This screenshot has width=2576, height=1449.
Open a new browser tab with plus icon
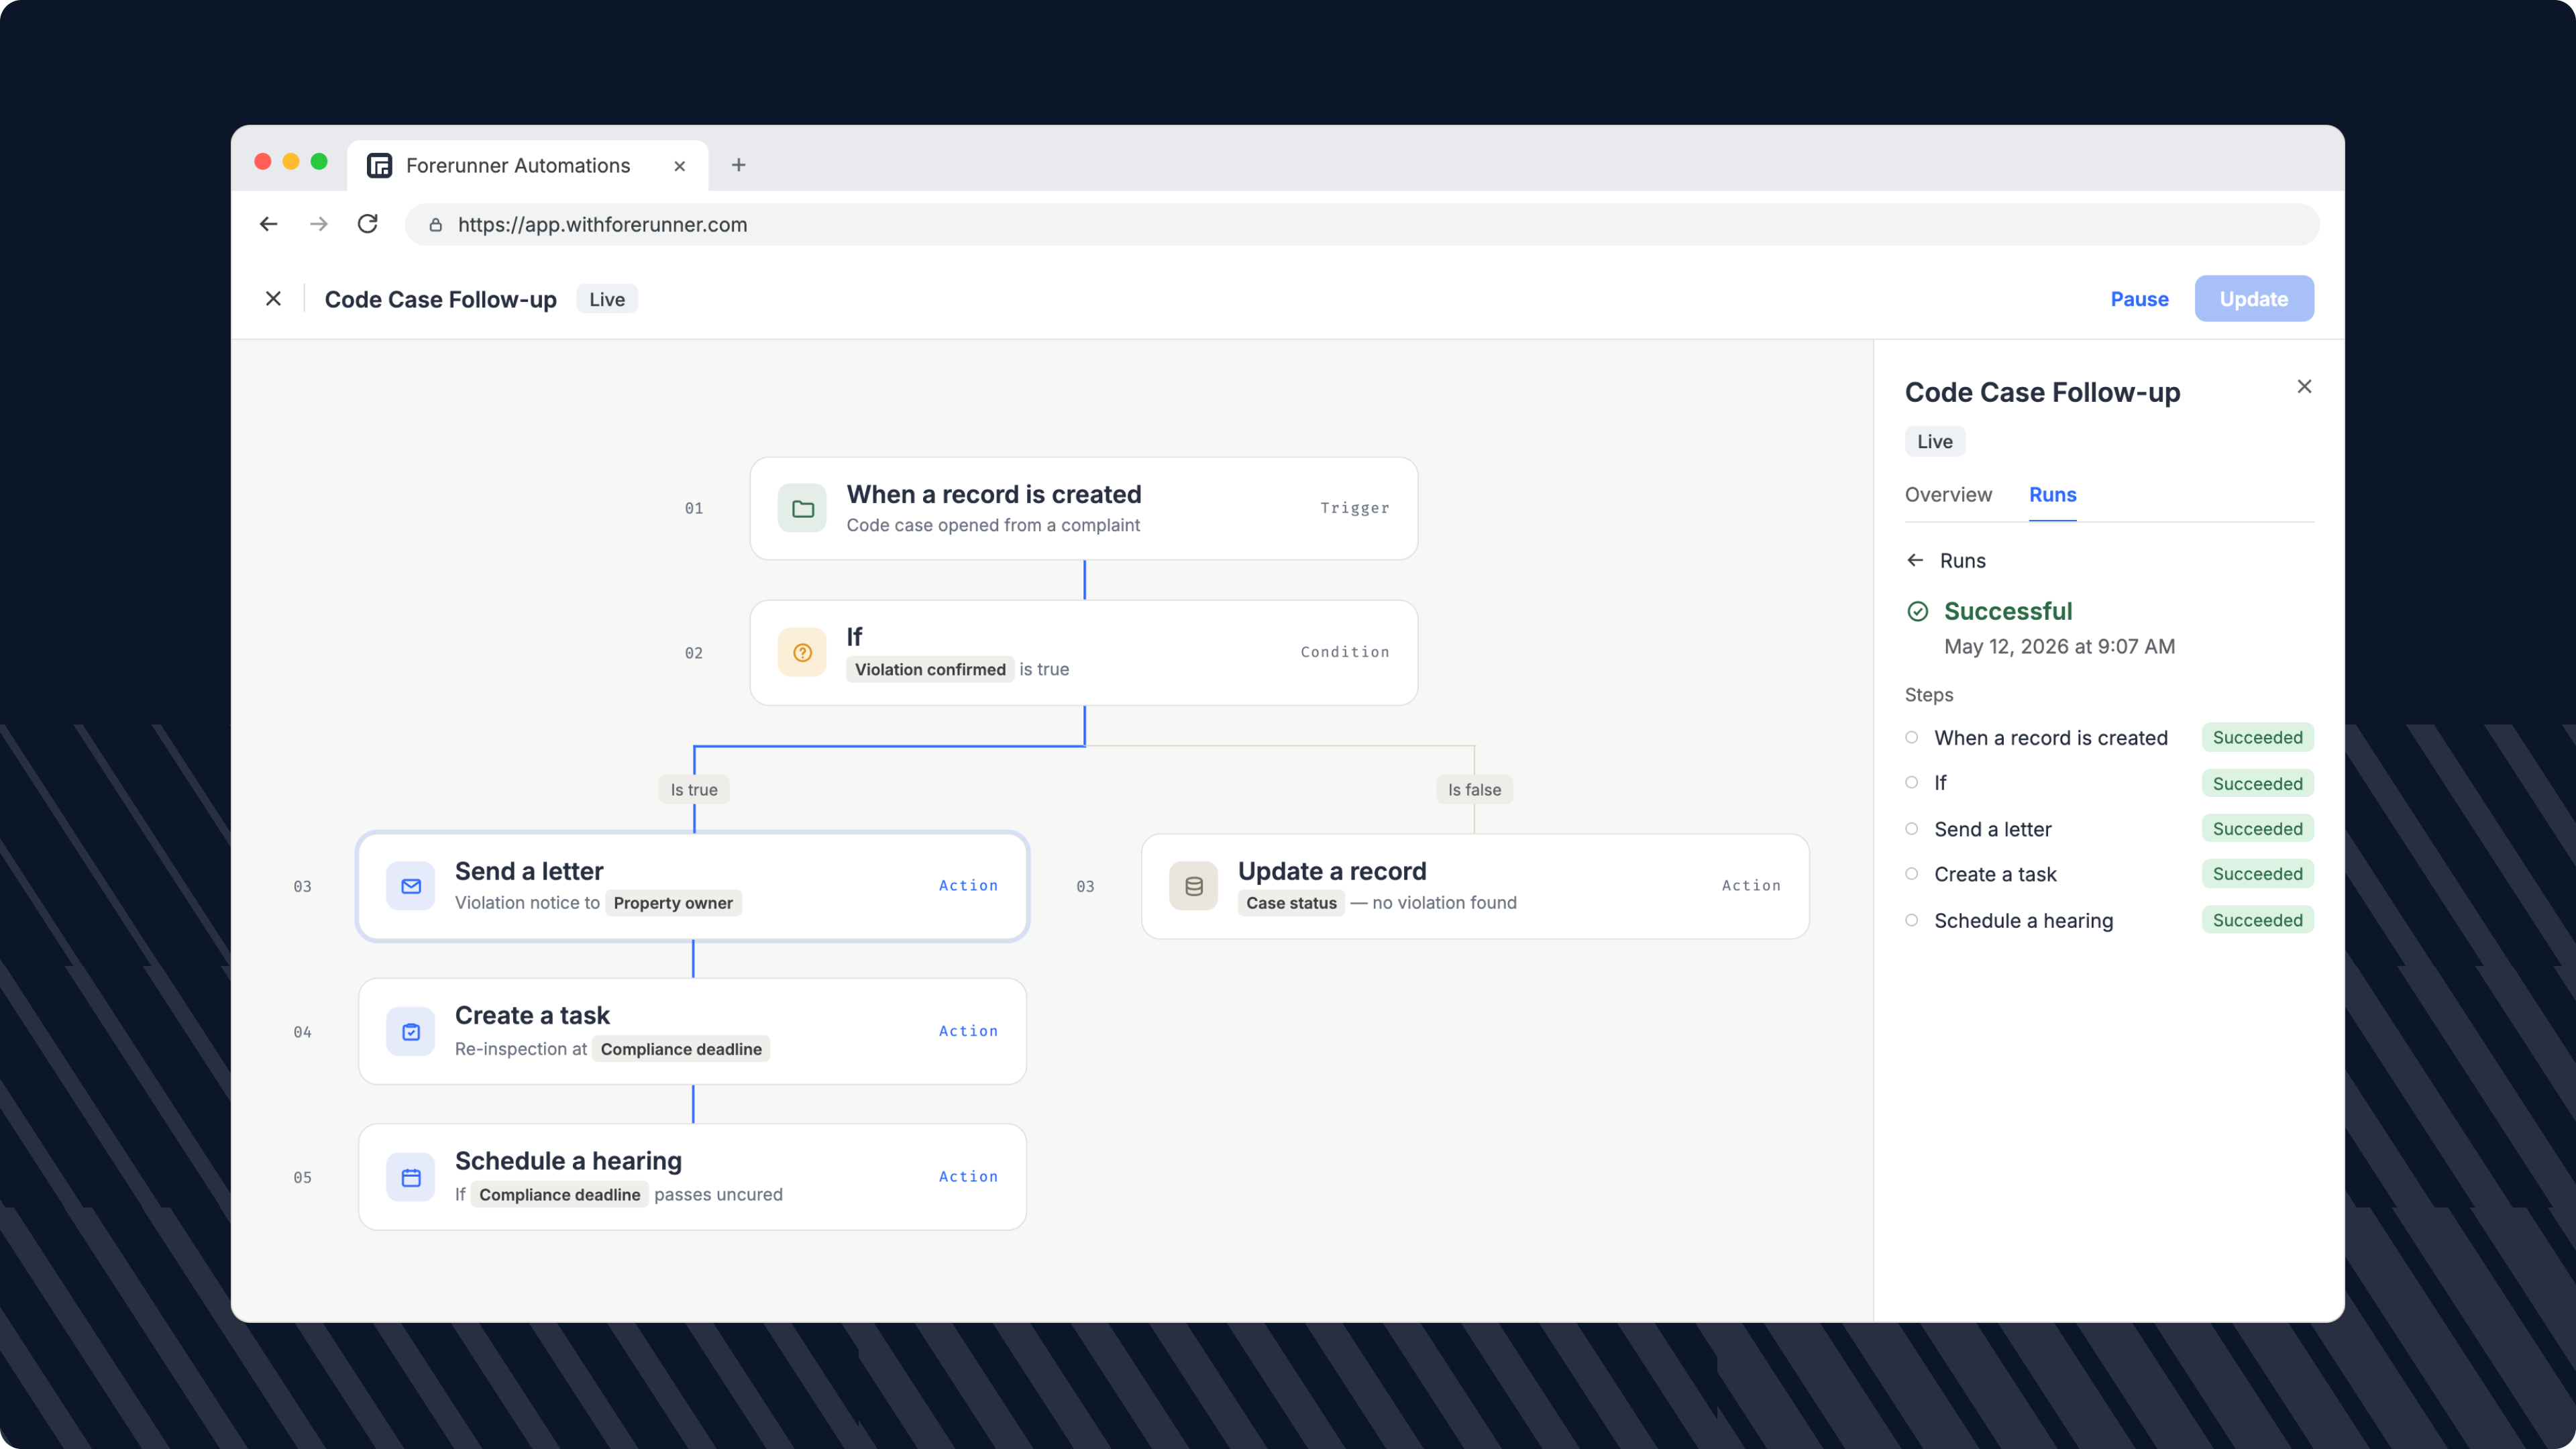pos(739,165)
